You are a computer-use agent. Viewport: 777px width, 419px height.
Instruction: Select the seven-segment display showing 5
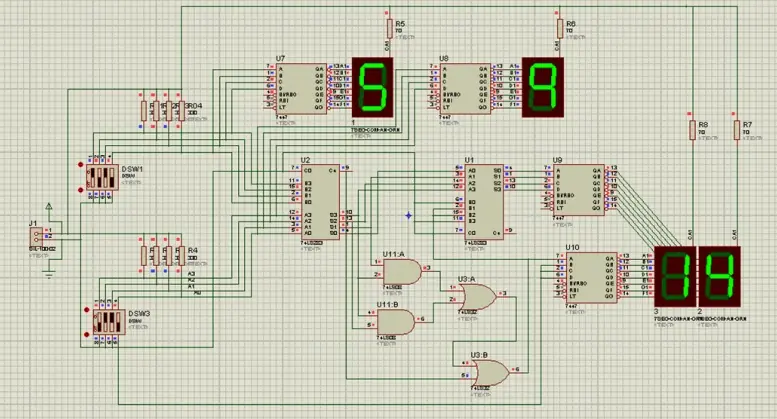[x=373, y=87]
